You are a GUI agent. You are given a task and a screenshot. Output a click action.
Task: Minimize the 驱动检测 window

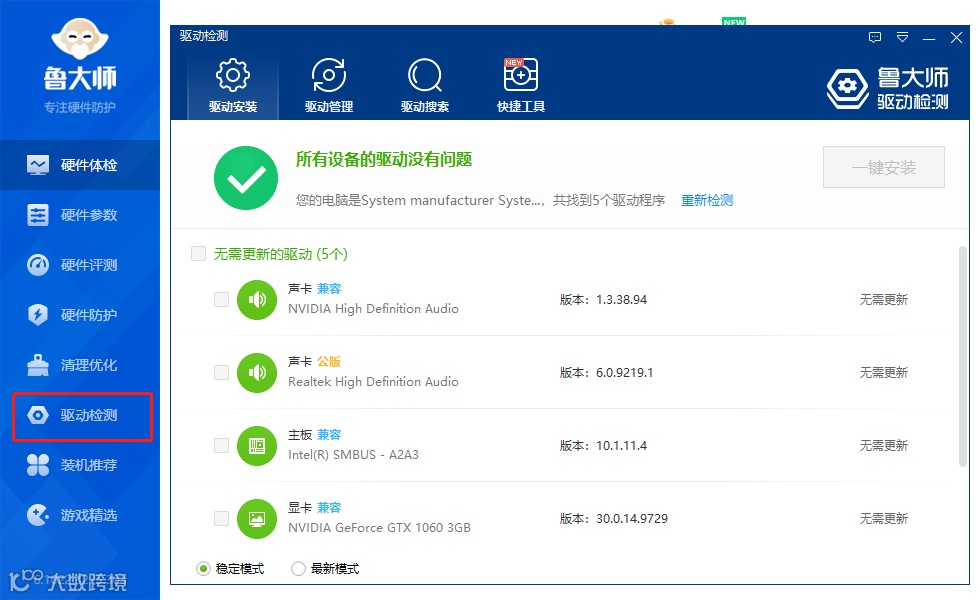tap(929, 38)
